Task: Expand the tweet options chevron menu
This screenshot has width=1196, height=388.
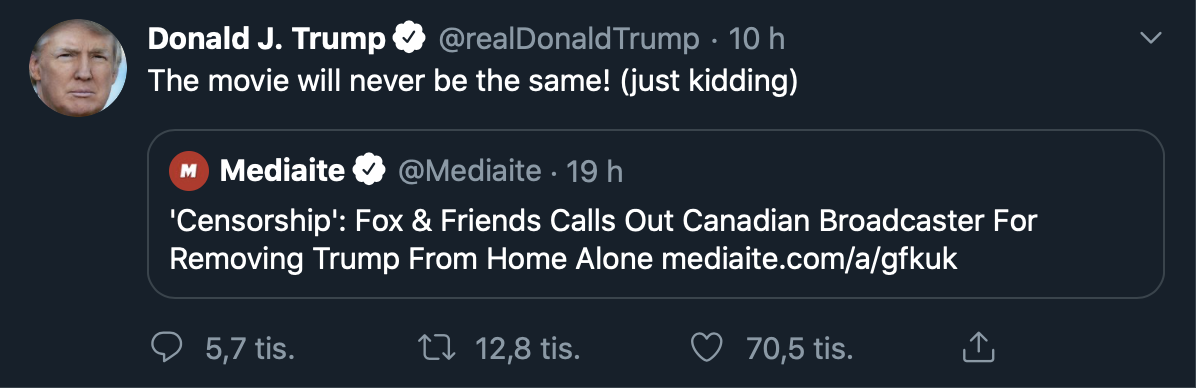Action: [1149, 37]
